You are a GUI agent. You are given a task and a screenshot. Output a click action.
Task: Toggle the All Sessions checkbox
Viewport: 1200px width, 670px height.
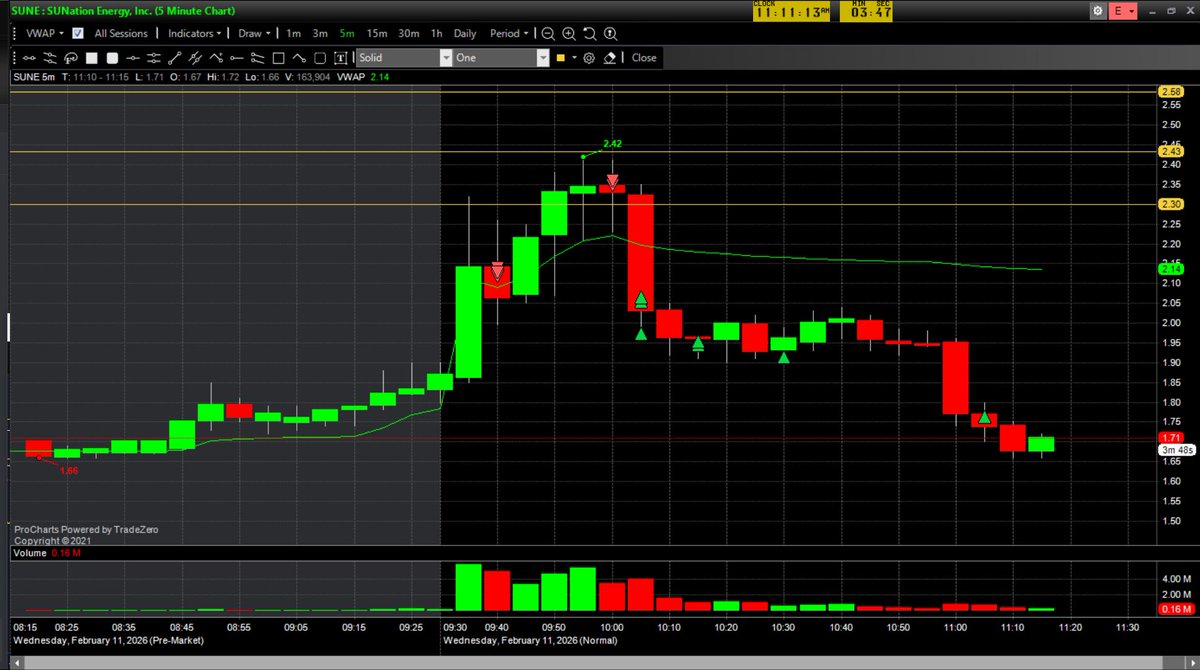point(78,33)
